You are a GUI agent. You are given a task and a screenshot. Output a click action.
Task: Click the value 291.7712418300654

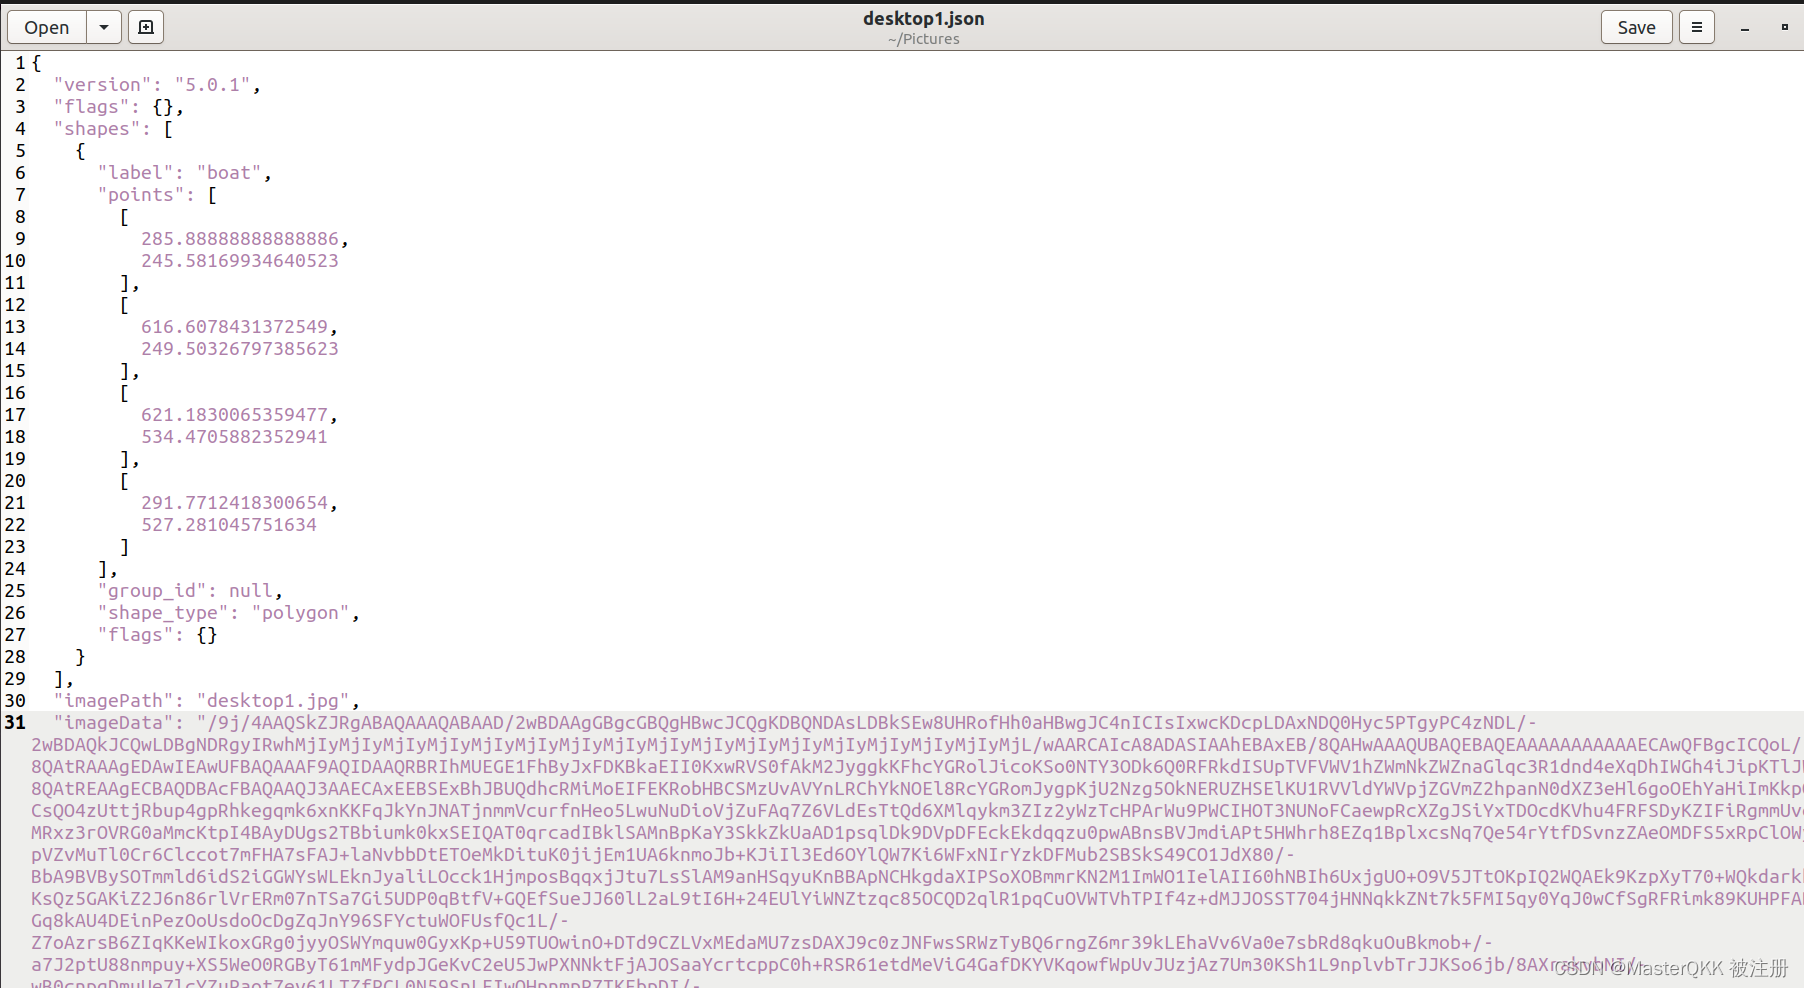point(234,503)
